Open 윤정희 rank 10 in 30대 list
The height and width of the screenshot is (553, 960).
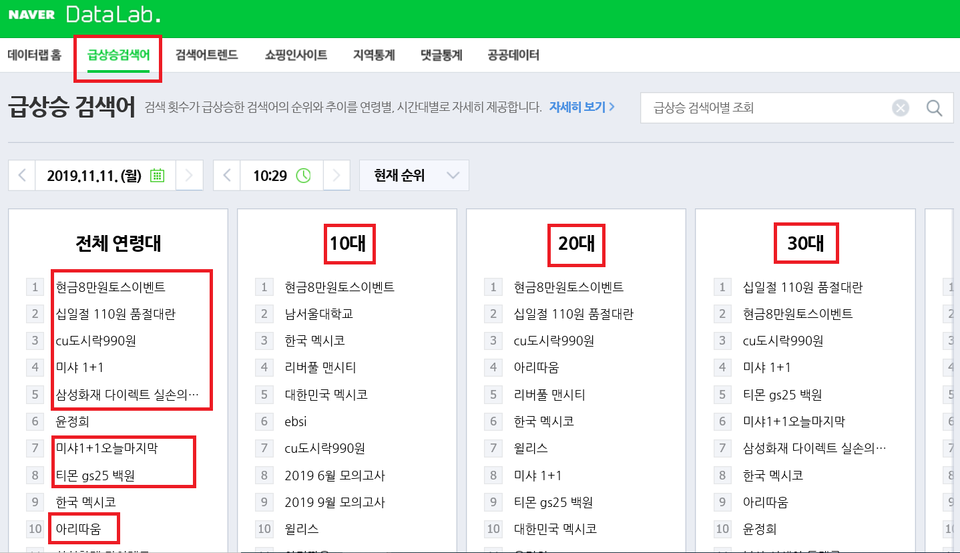(759, 529)
